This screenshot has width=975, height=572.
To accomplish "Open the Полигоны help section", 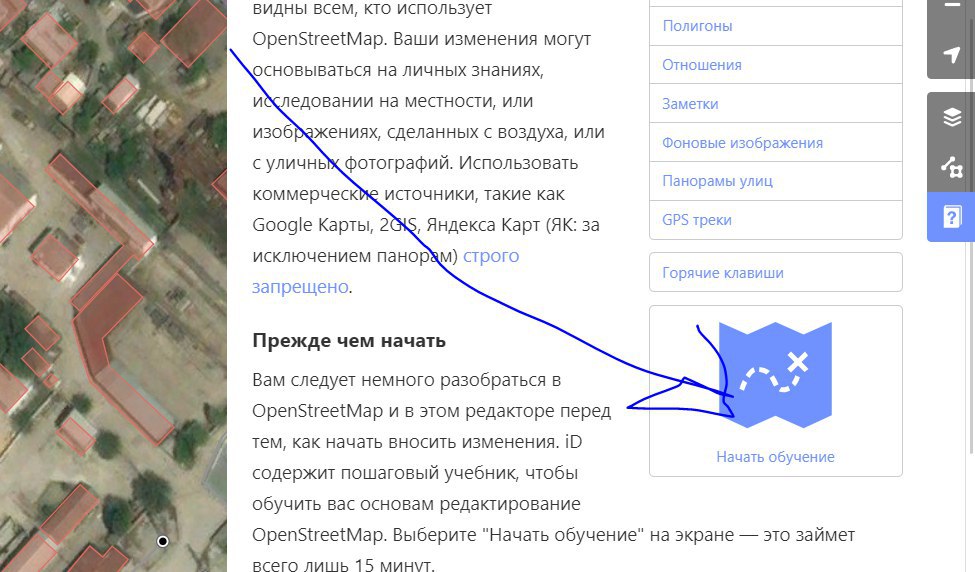I will (775, 26).
